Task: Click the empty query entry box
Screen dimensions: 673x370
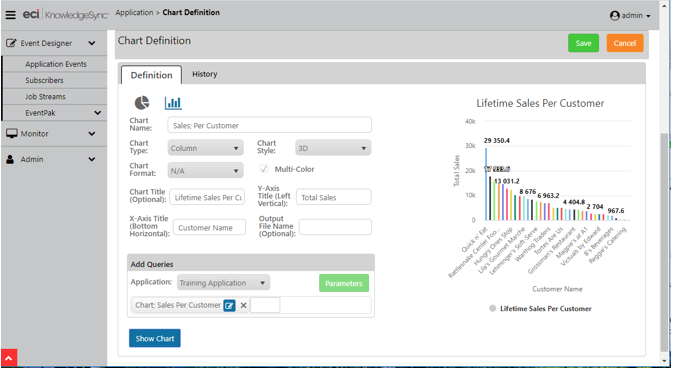Action: pos(265,305)
